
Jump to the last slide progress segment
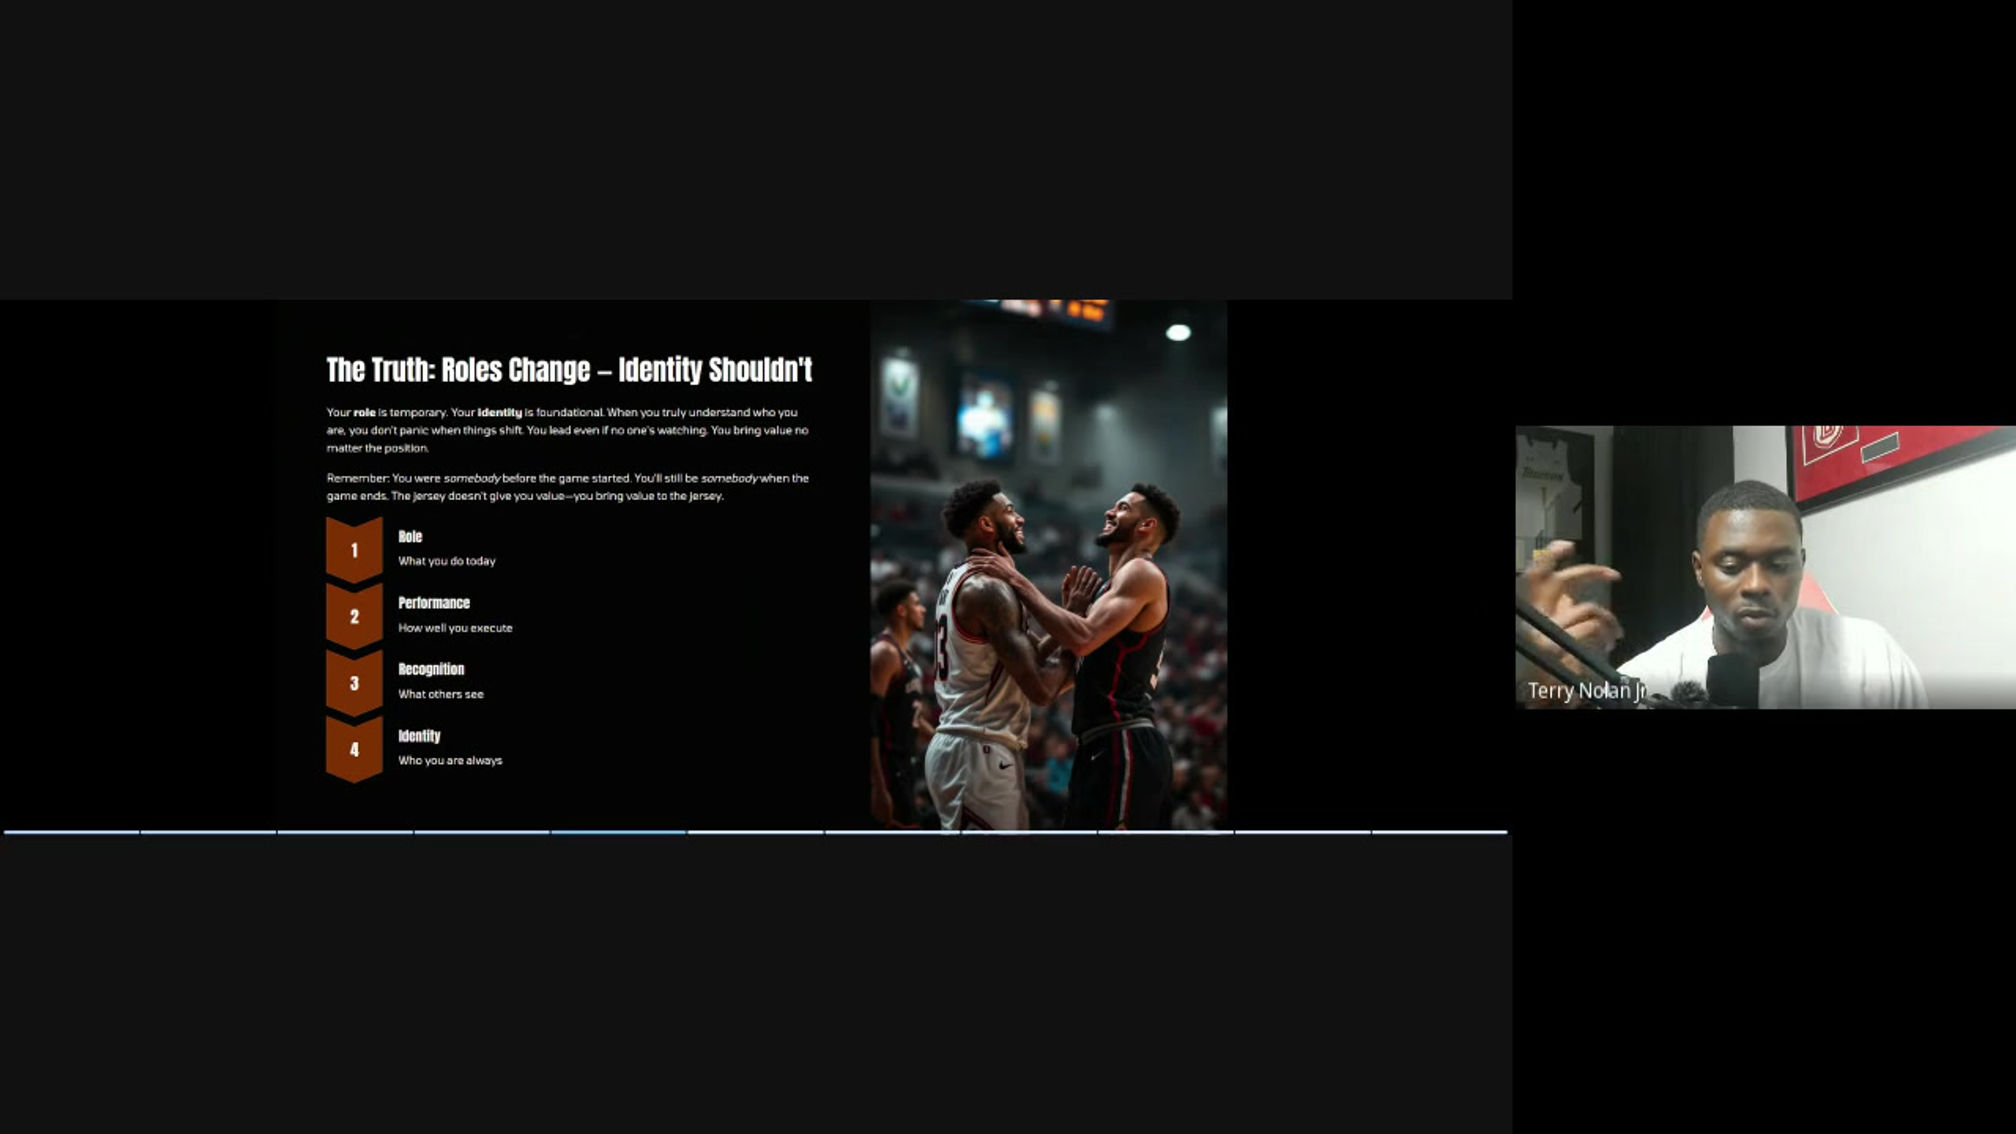tap(1439, 832)
